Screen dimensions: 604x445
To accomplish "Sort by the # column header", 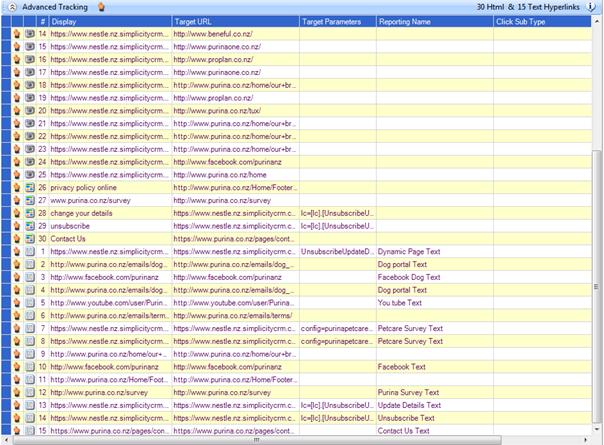I will pos(43,22).
